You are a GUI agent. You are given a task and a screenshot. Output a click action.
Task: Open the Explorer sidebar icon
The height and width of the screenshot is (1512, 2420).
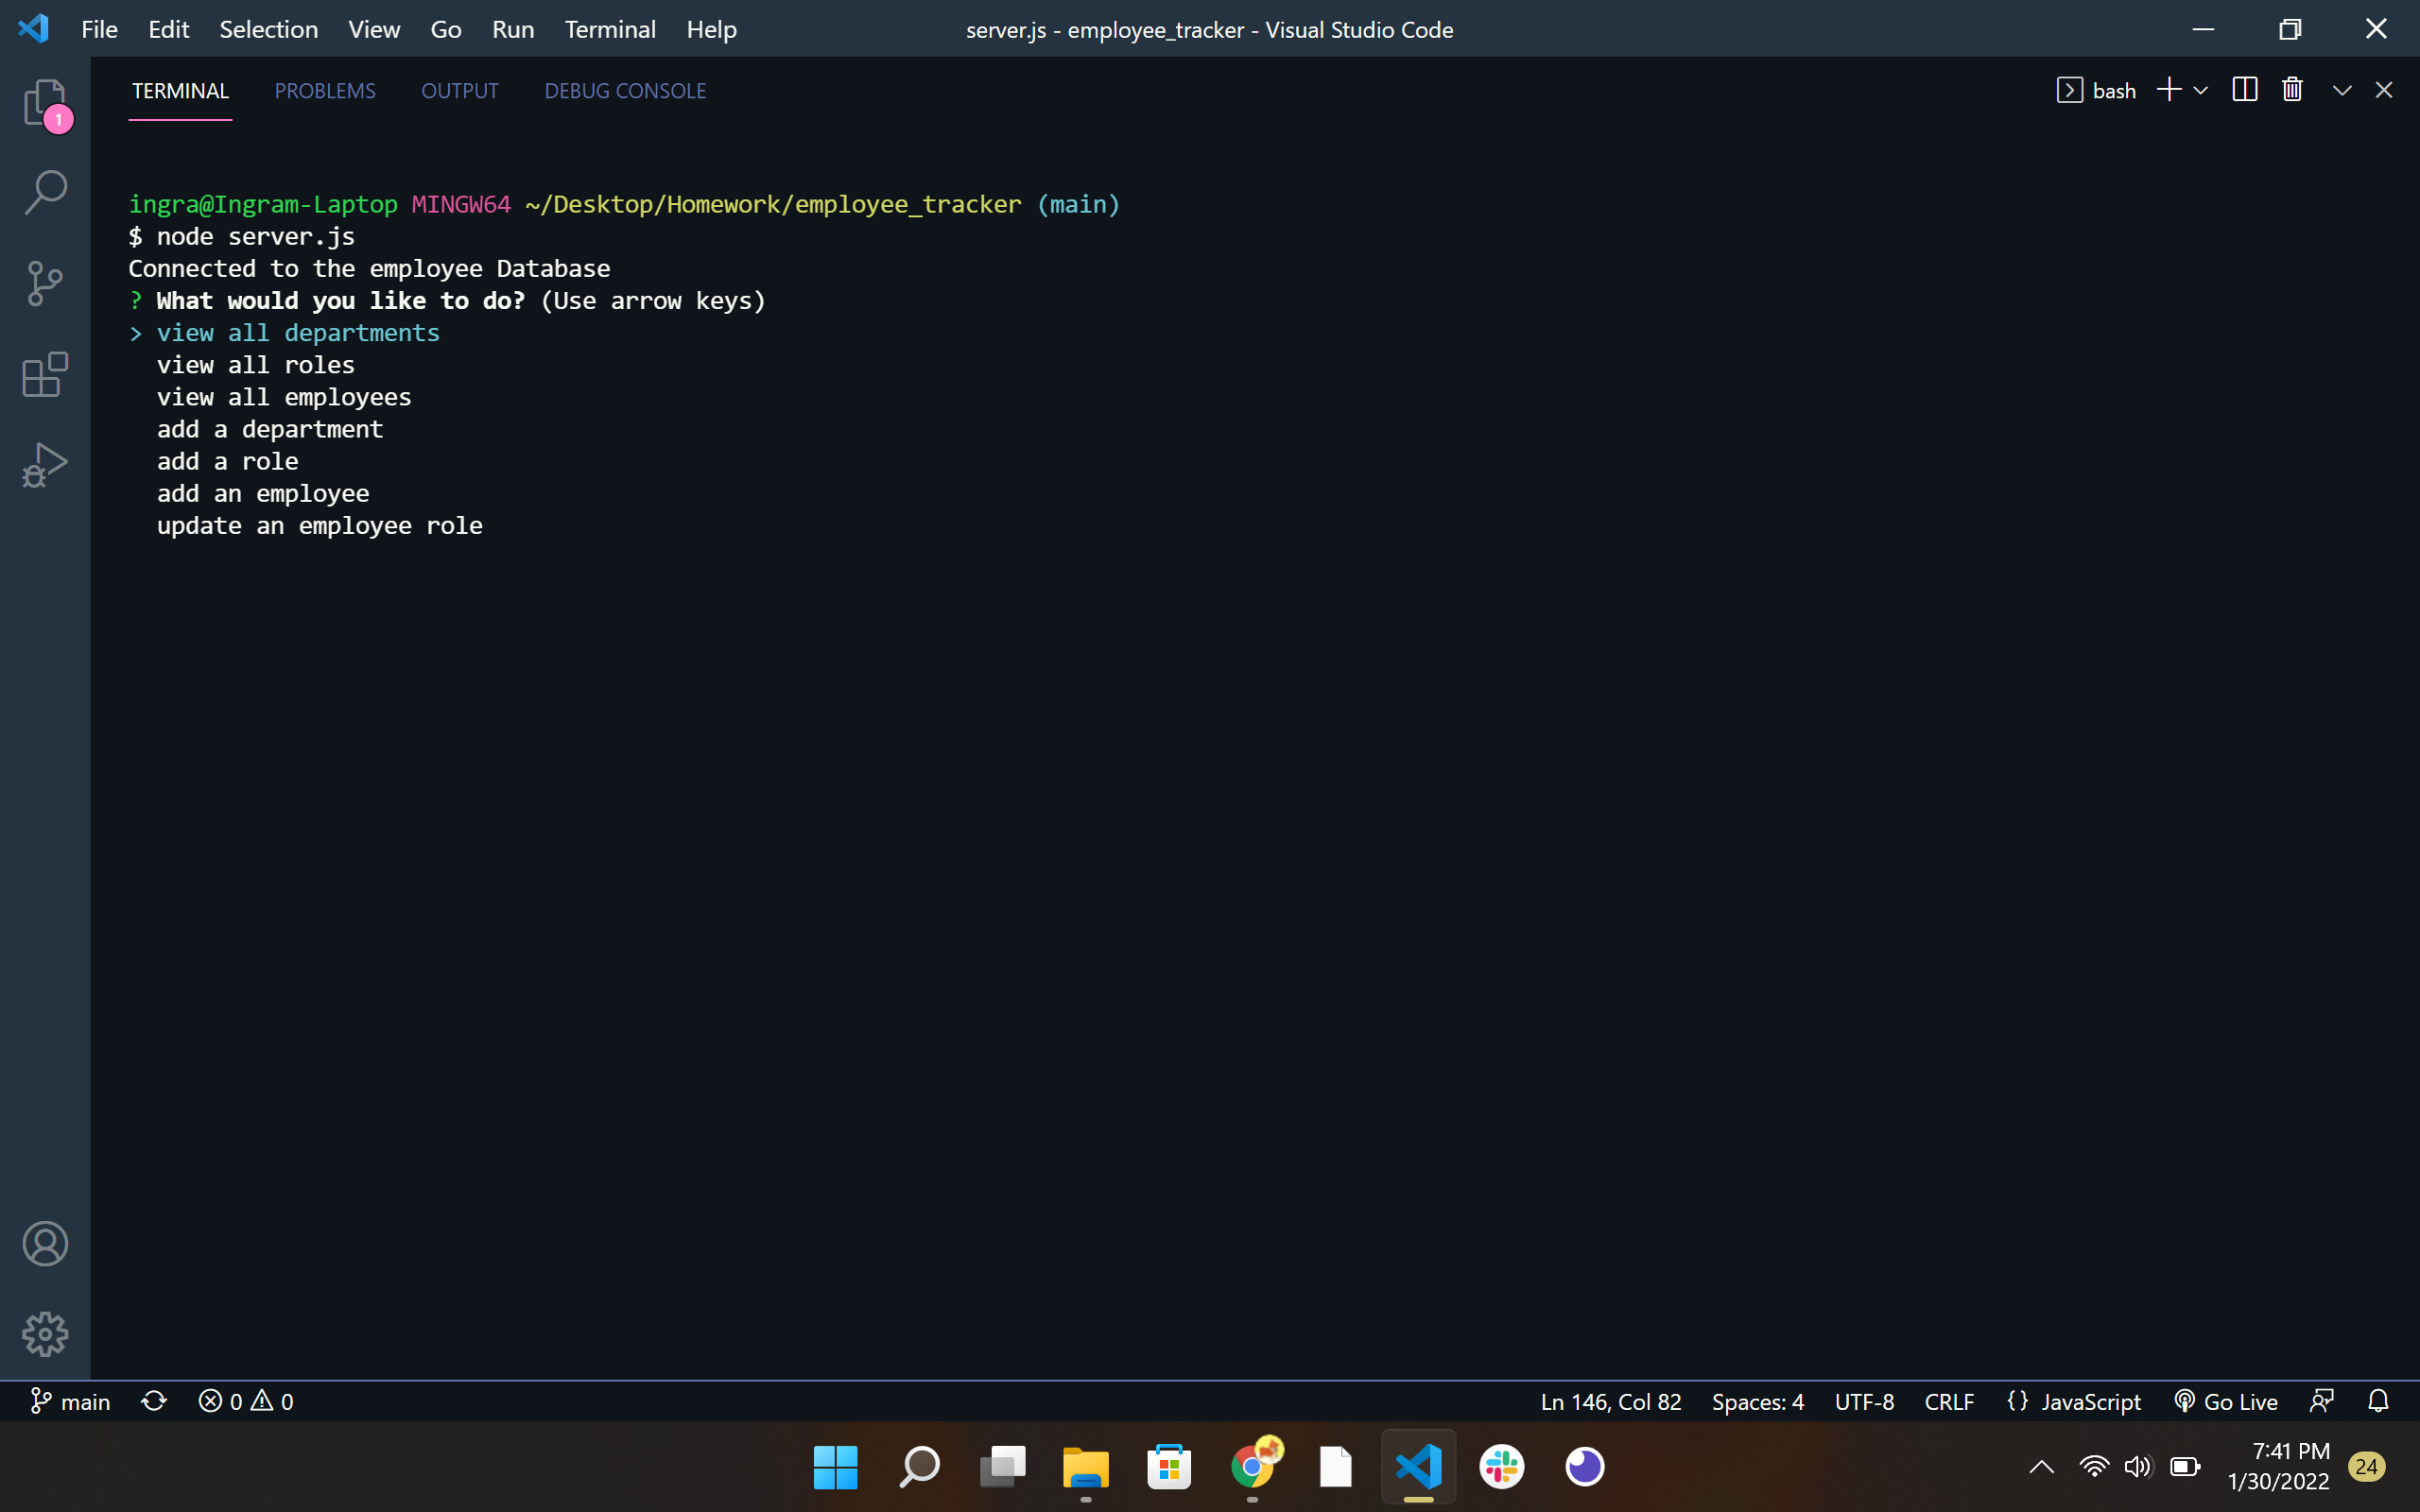pyautogui.click(x=45, y=103)
